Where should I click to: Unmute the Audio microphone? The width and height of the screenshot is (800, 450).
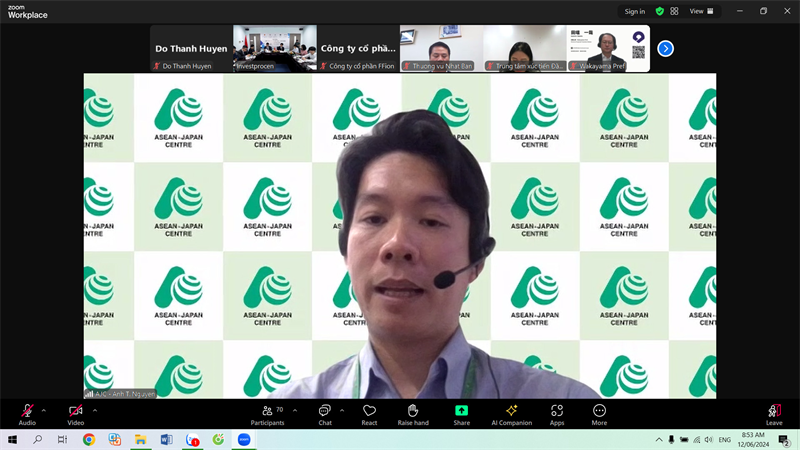click(27, 414)
